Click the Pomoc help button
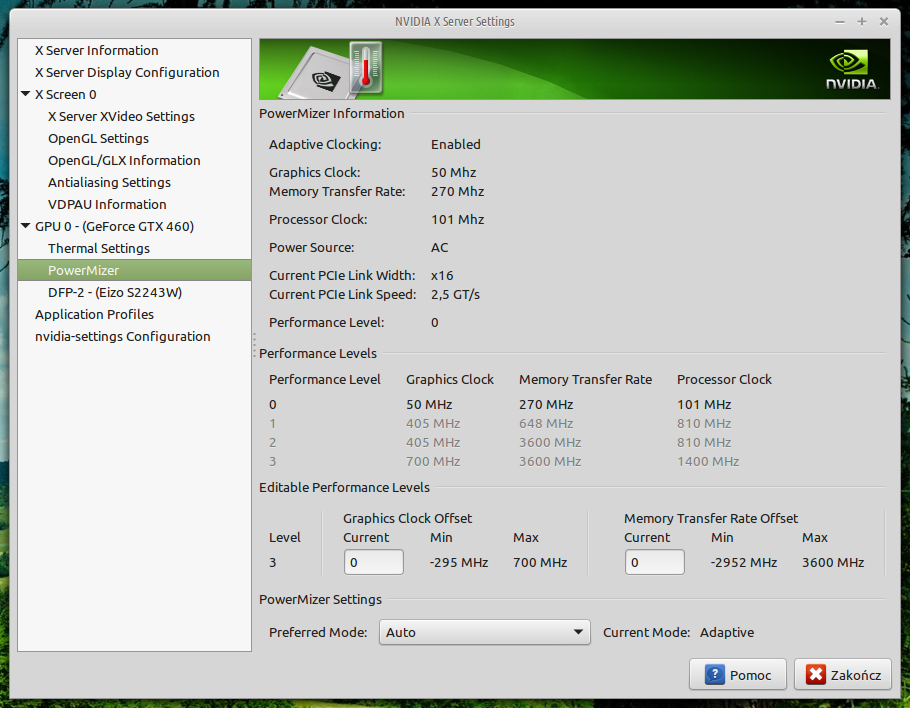Image resolution: width=910 pixels, height=708 pixels. (738, 674)
